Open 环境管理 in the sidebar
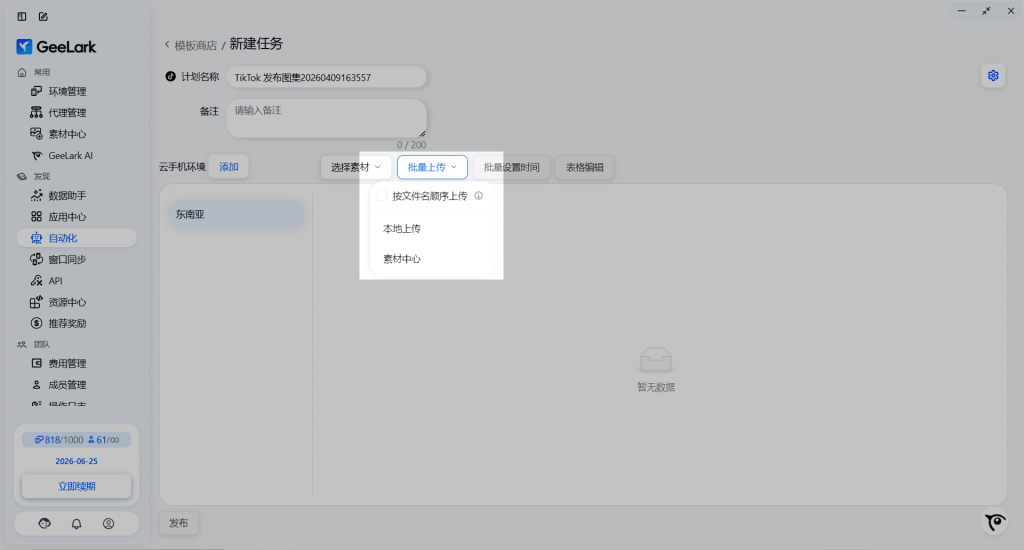 (x=68, y=91)
